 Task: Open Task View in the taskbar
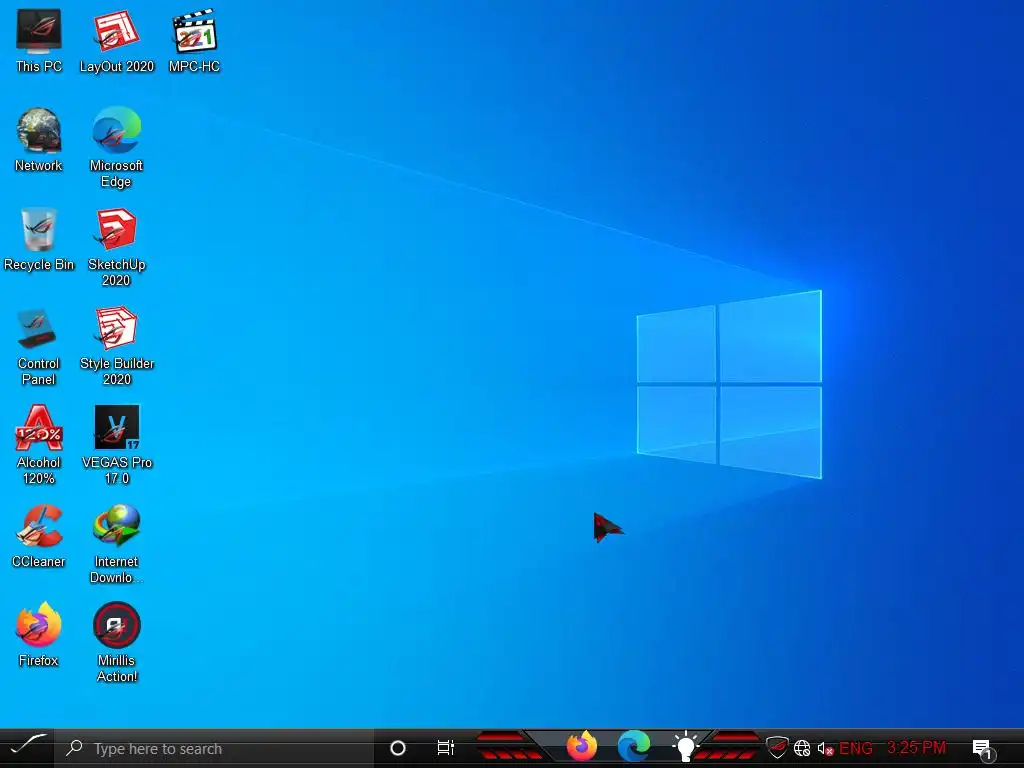point(445,748)
